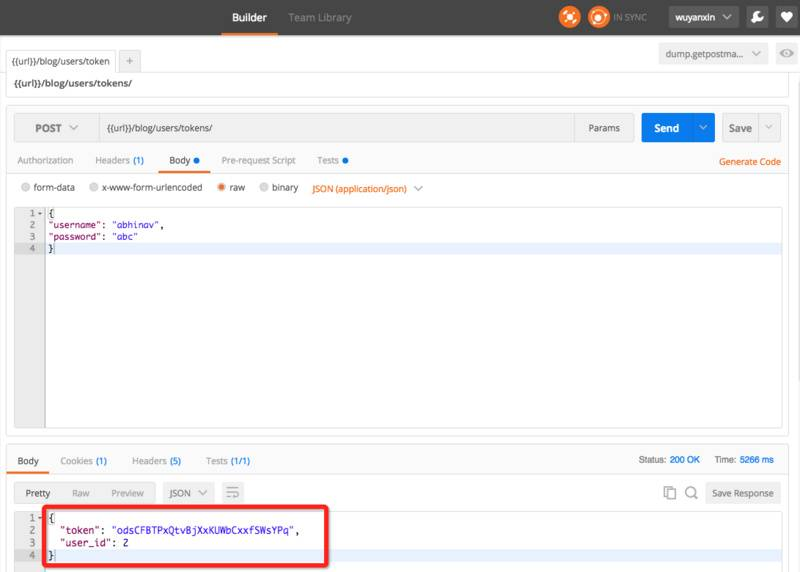Open the request Headers (1) tab
The width and height of the screenshot is (800, 572).
119,160
